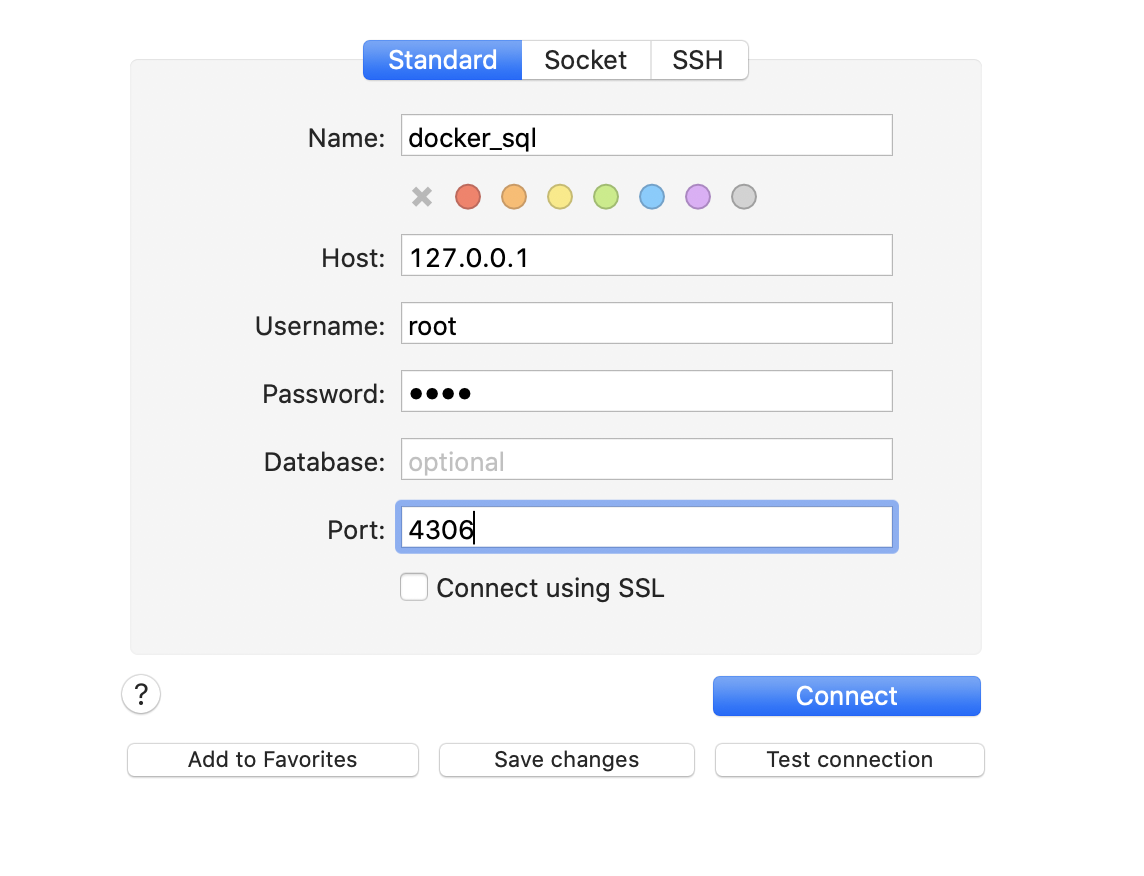Enable Connect using SSL checkbox

414,587
